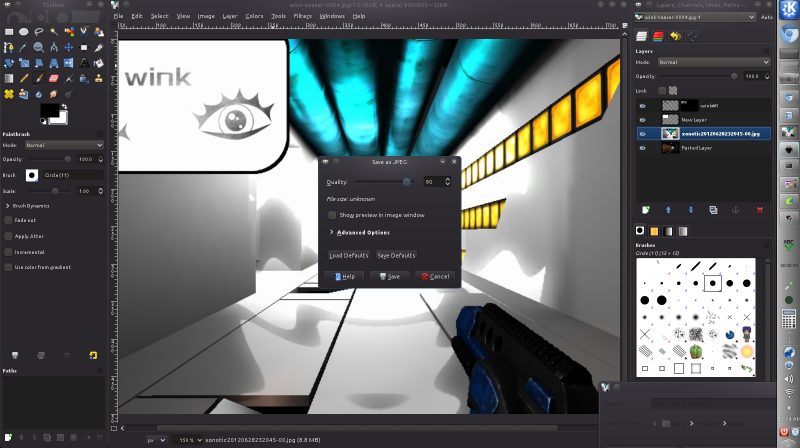Screen dimensions: 800x448
Task: Select the Perspective tool
Action: pyautogui.click(x=54, y=63)
